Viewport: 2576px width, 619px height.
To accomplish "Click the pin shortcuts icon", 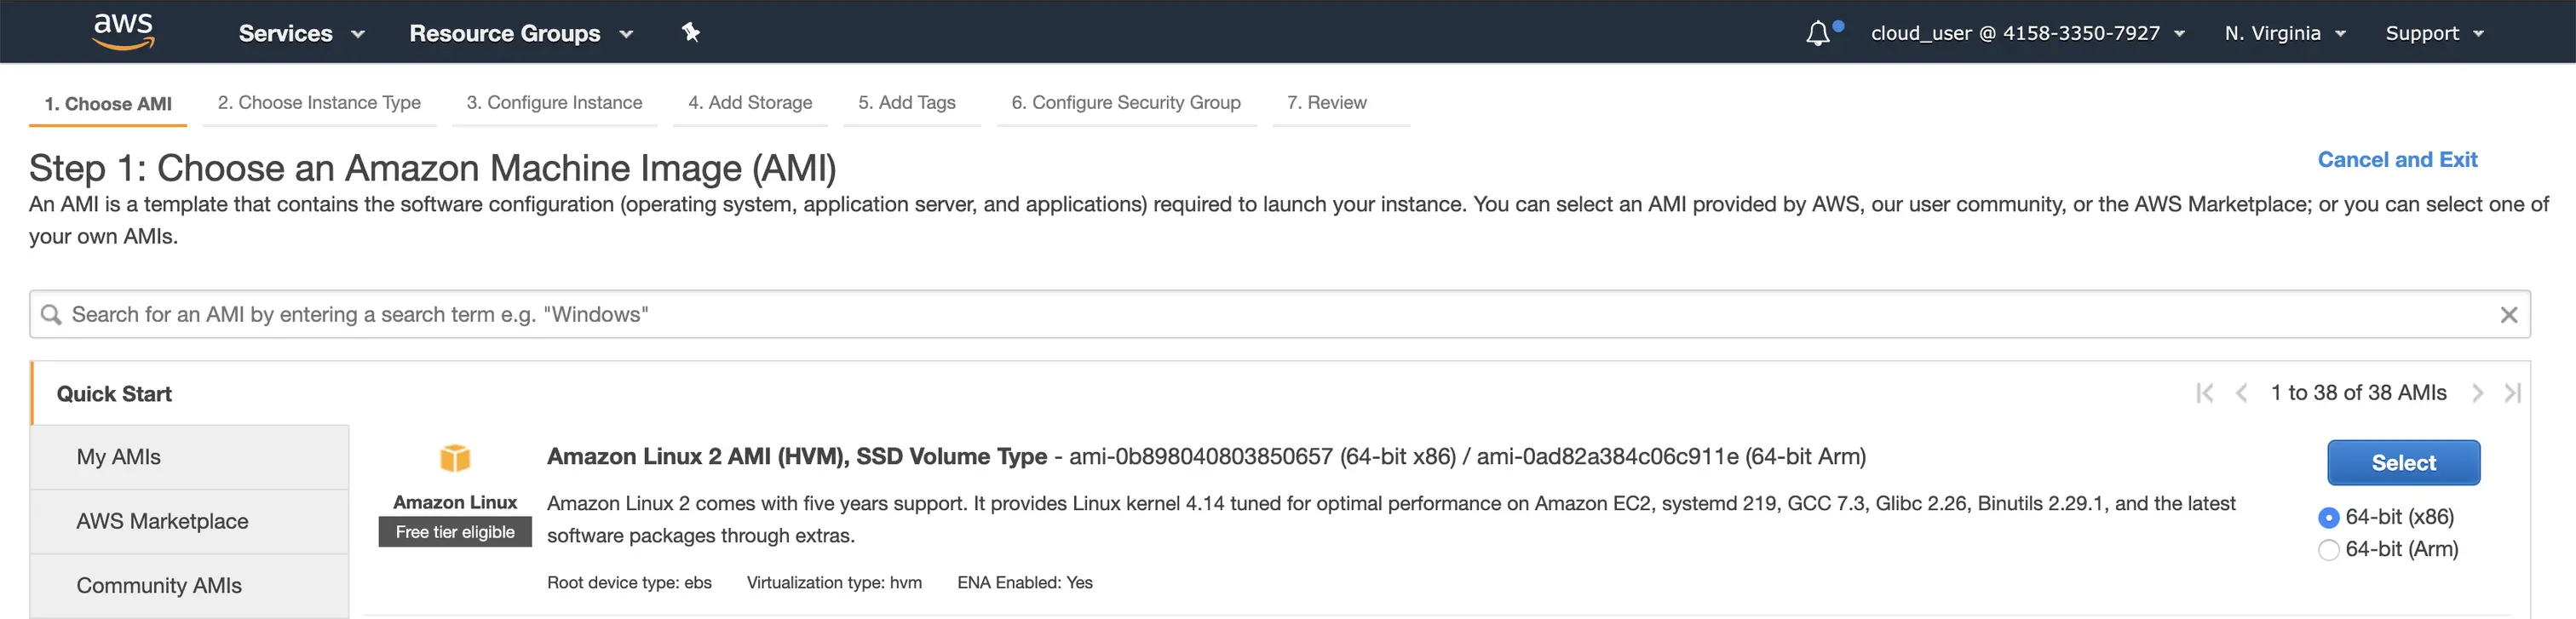I will click(690, 32).
